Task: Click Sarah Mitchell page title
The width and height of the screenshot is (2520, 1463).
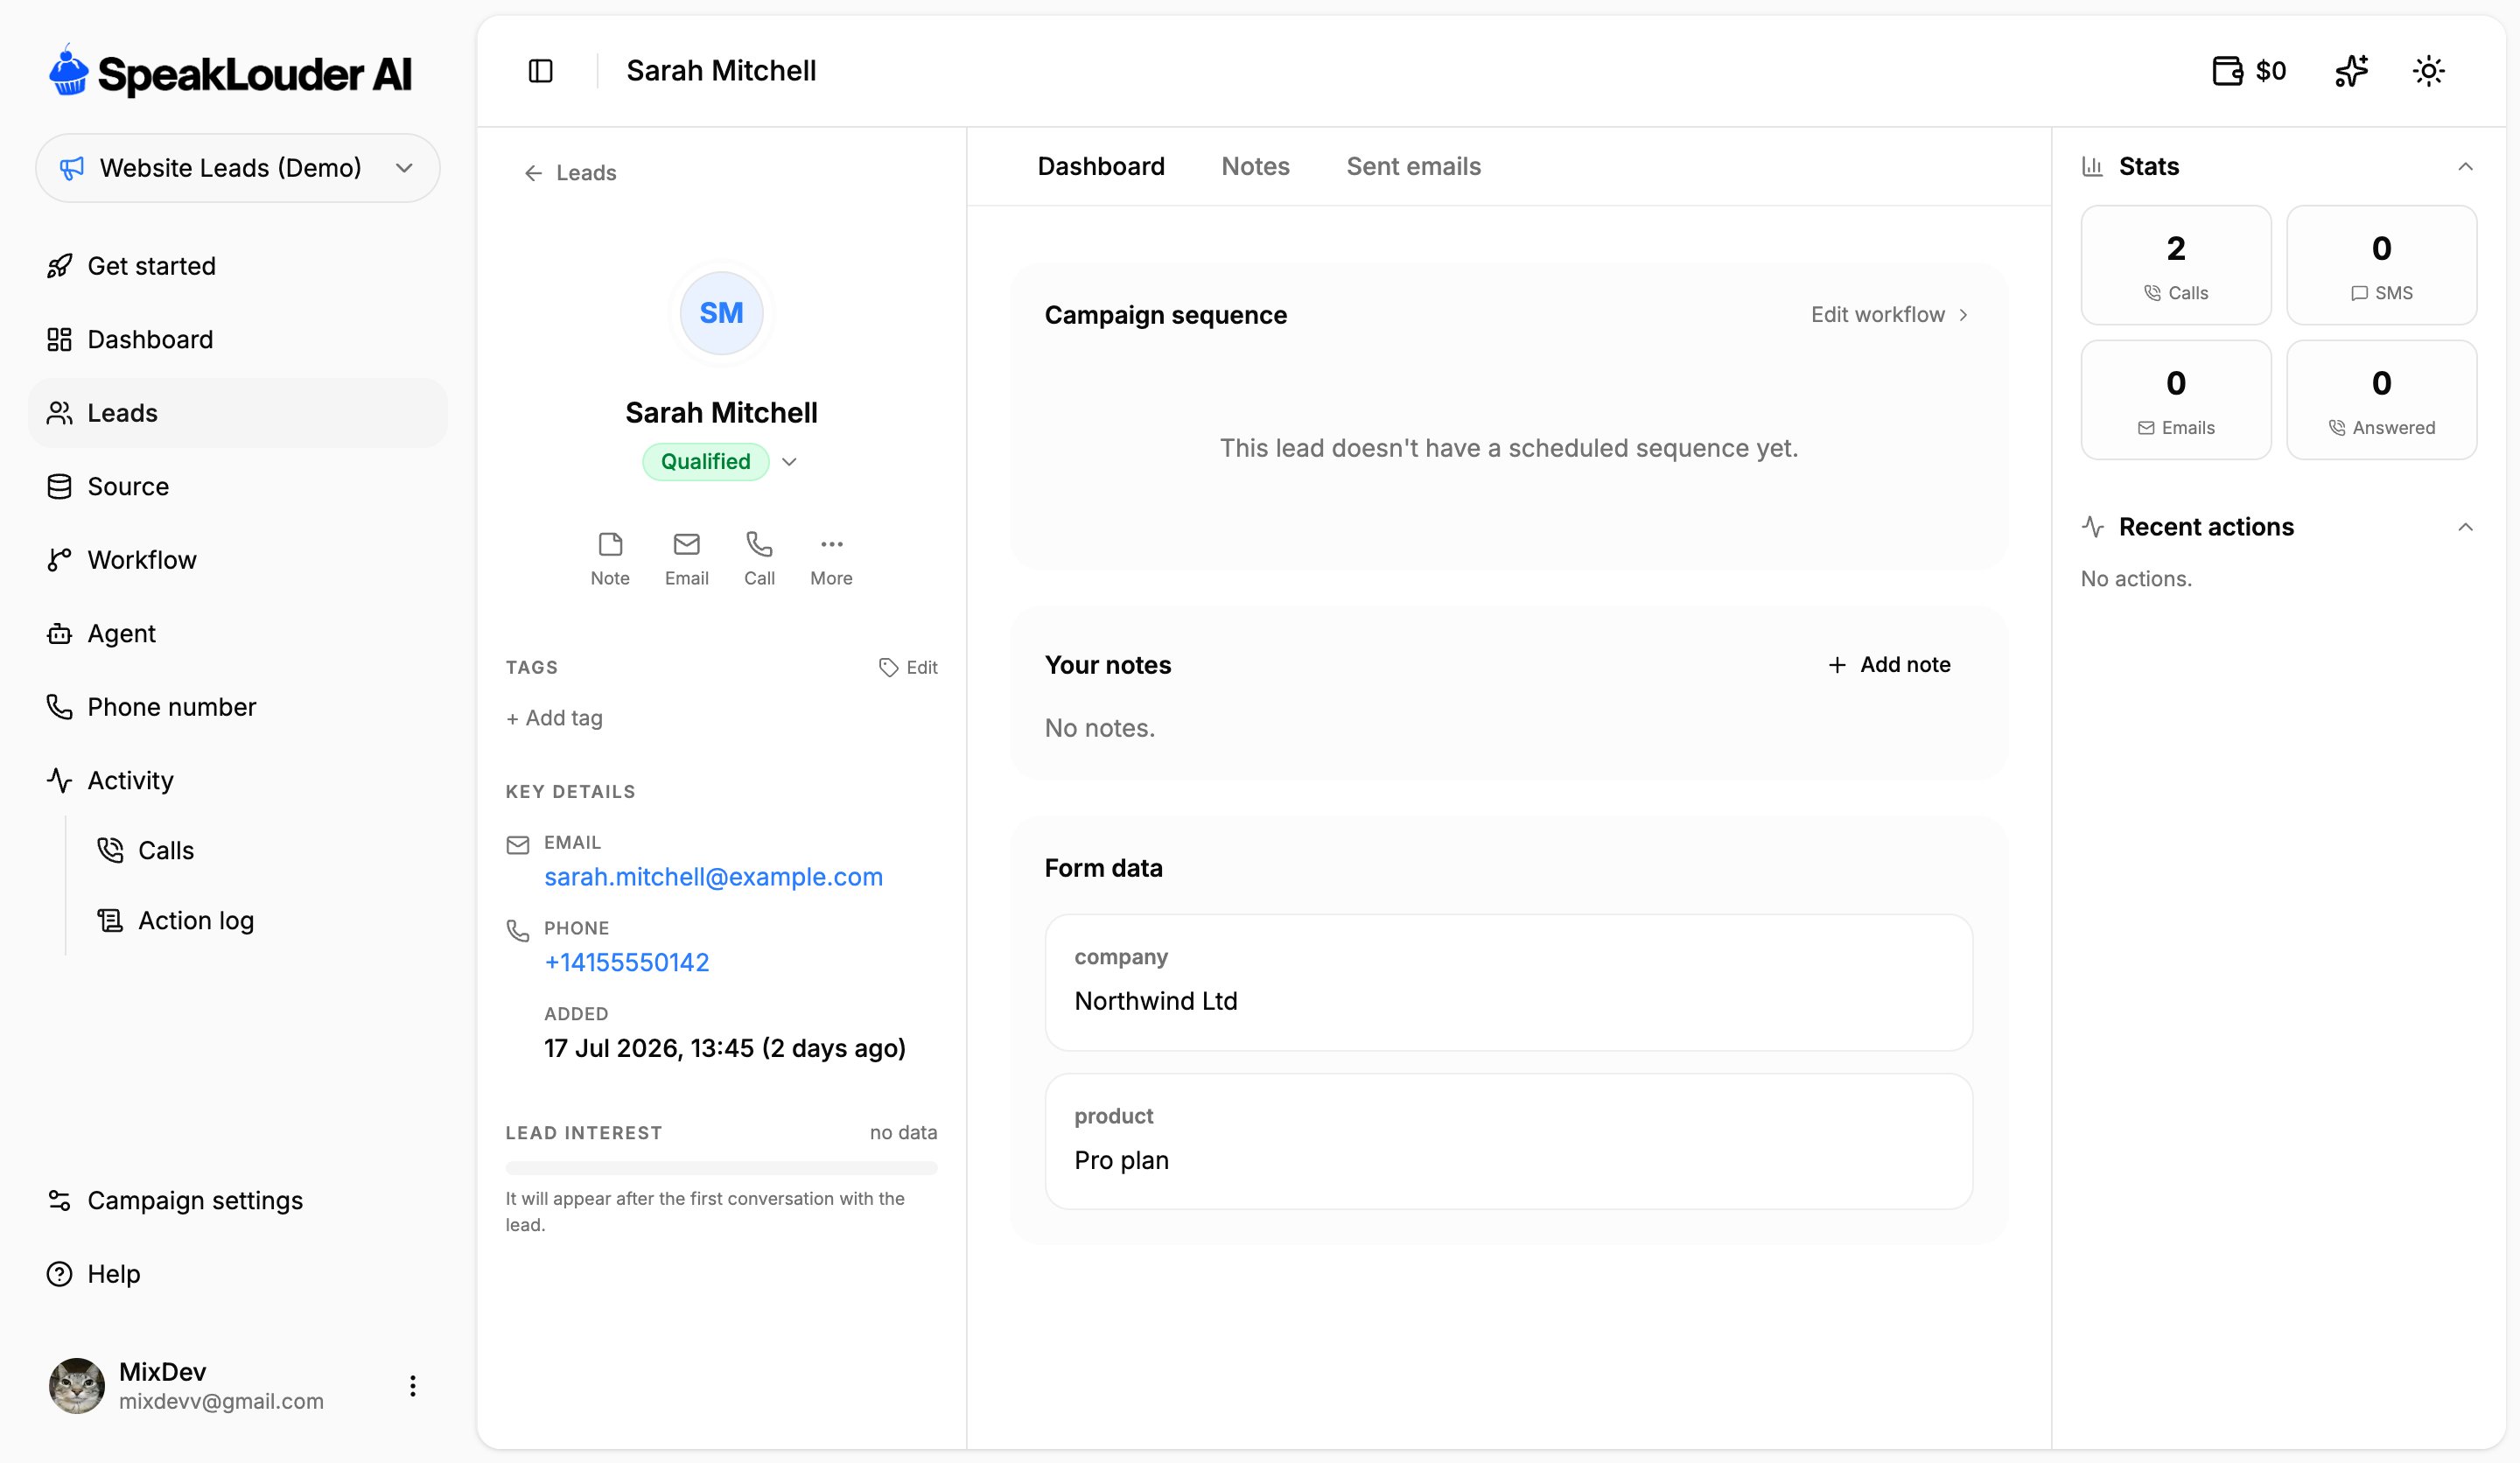Action: tap(721, 71)
